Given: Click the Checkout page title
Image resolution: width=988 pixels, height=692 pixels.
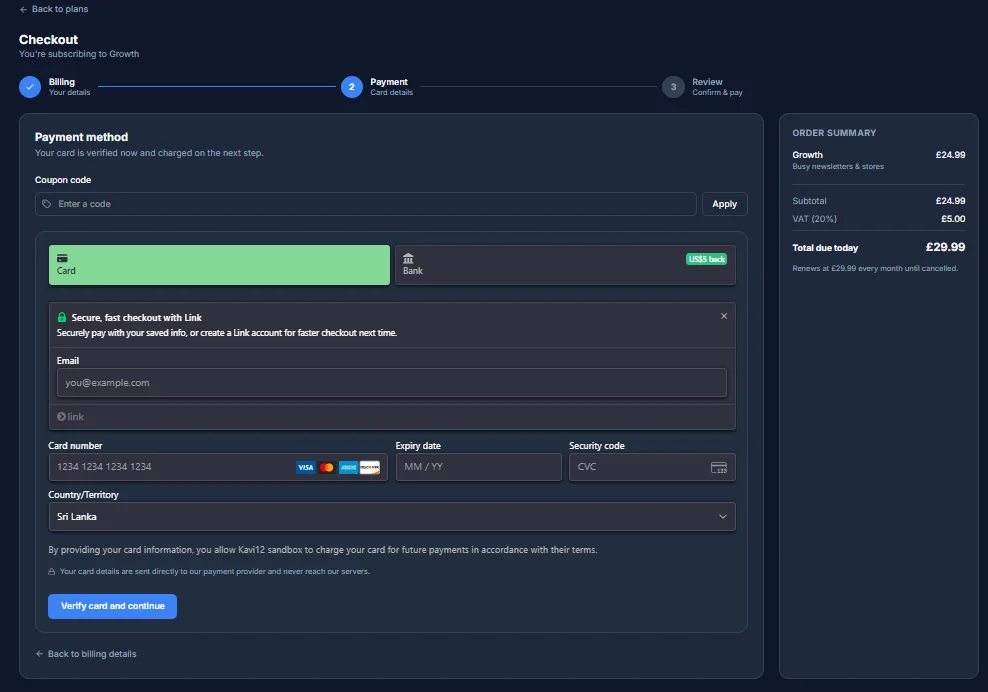Looking at the screenshot, I should click(49, 39).
